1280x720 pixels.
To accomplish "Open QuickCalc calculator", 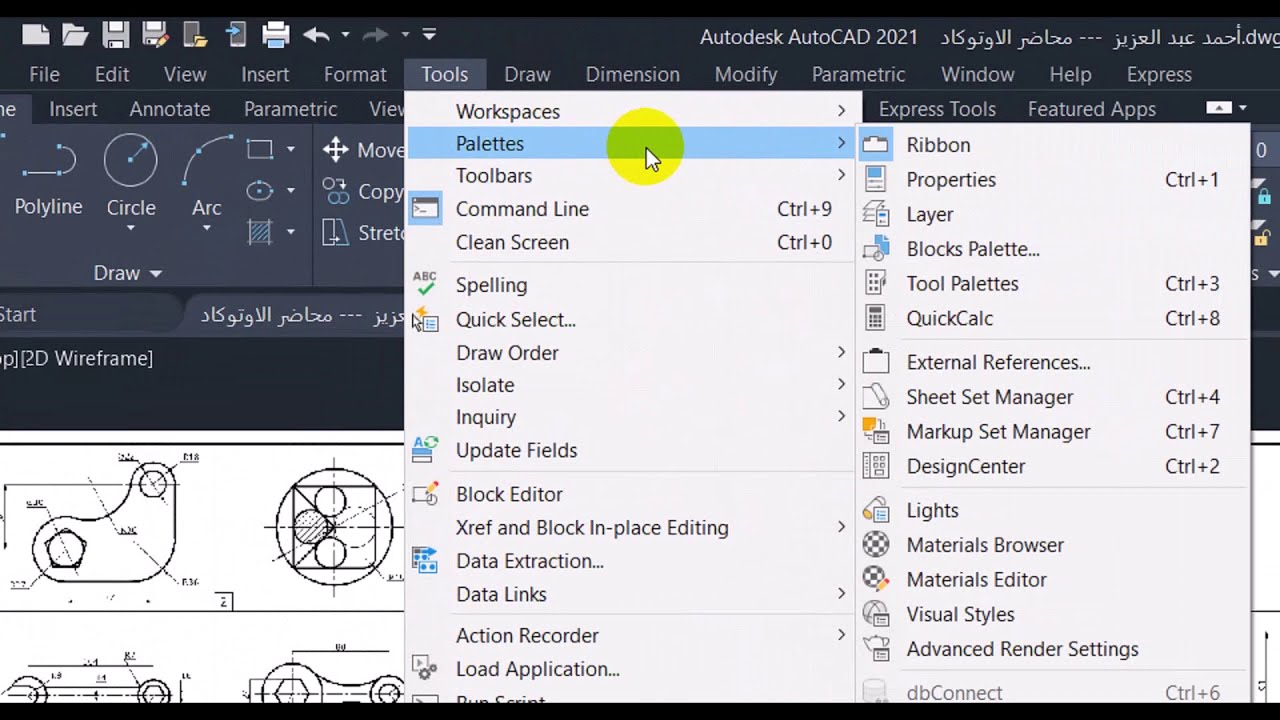I will 1054,318.
